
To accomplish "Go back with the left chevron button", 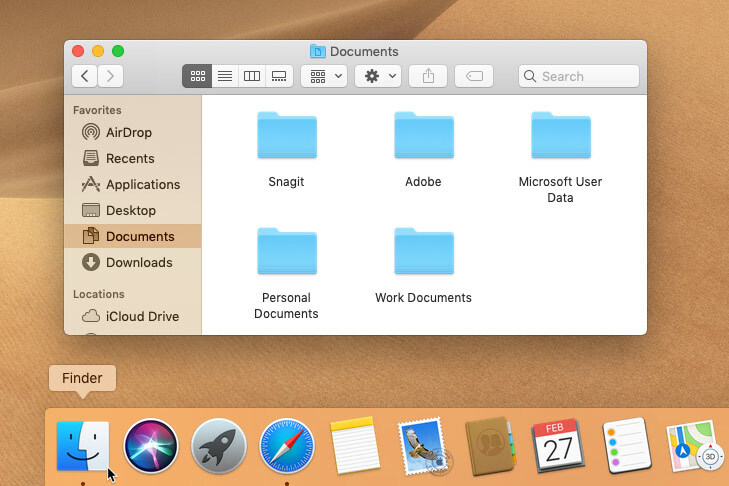I will (85, 76).
